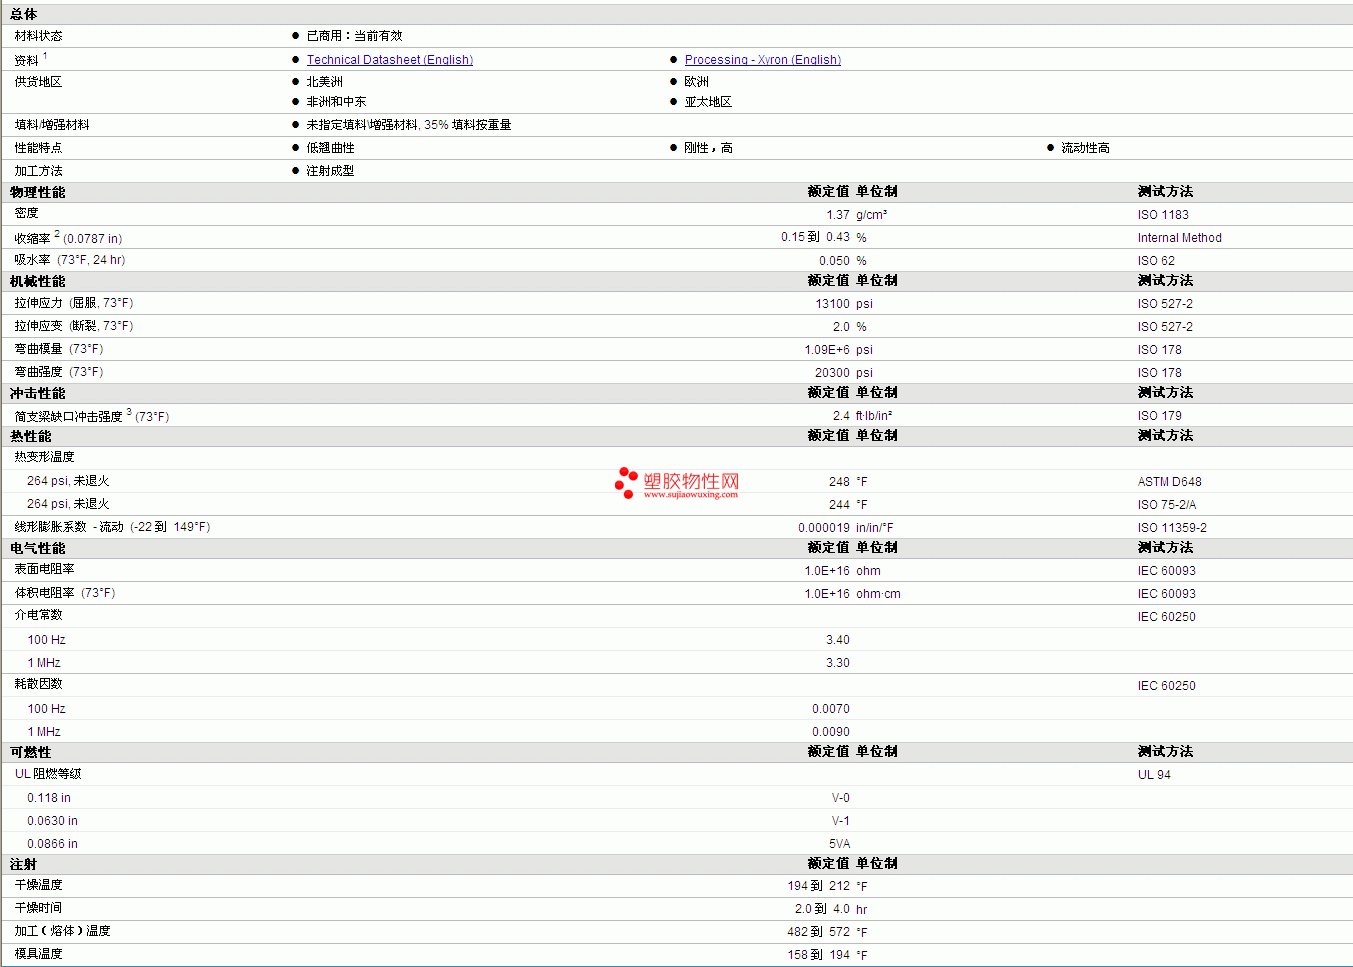Screen dimensions: 1353x967
Task: Select the 可燃性 section header
Action: coord(31,752)
